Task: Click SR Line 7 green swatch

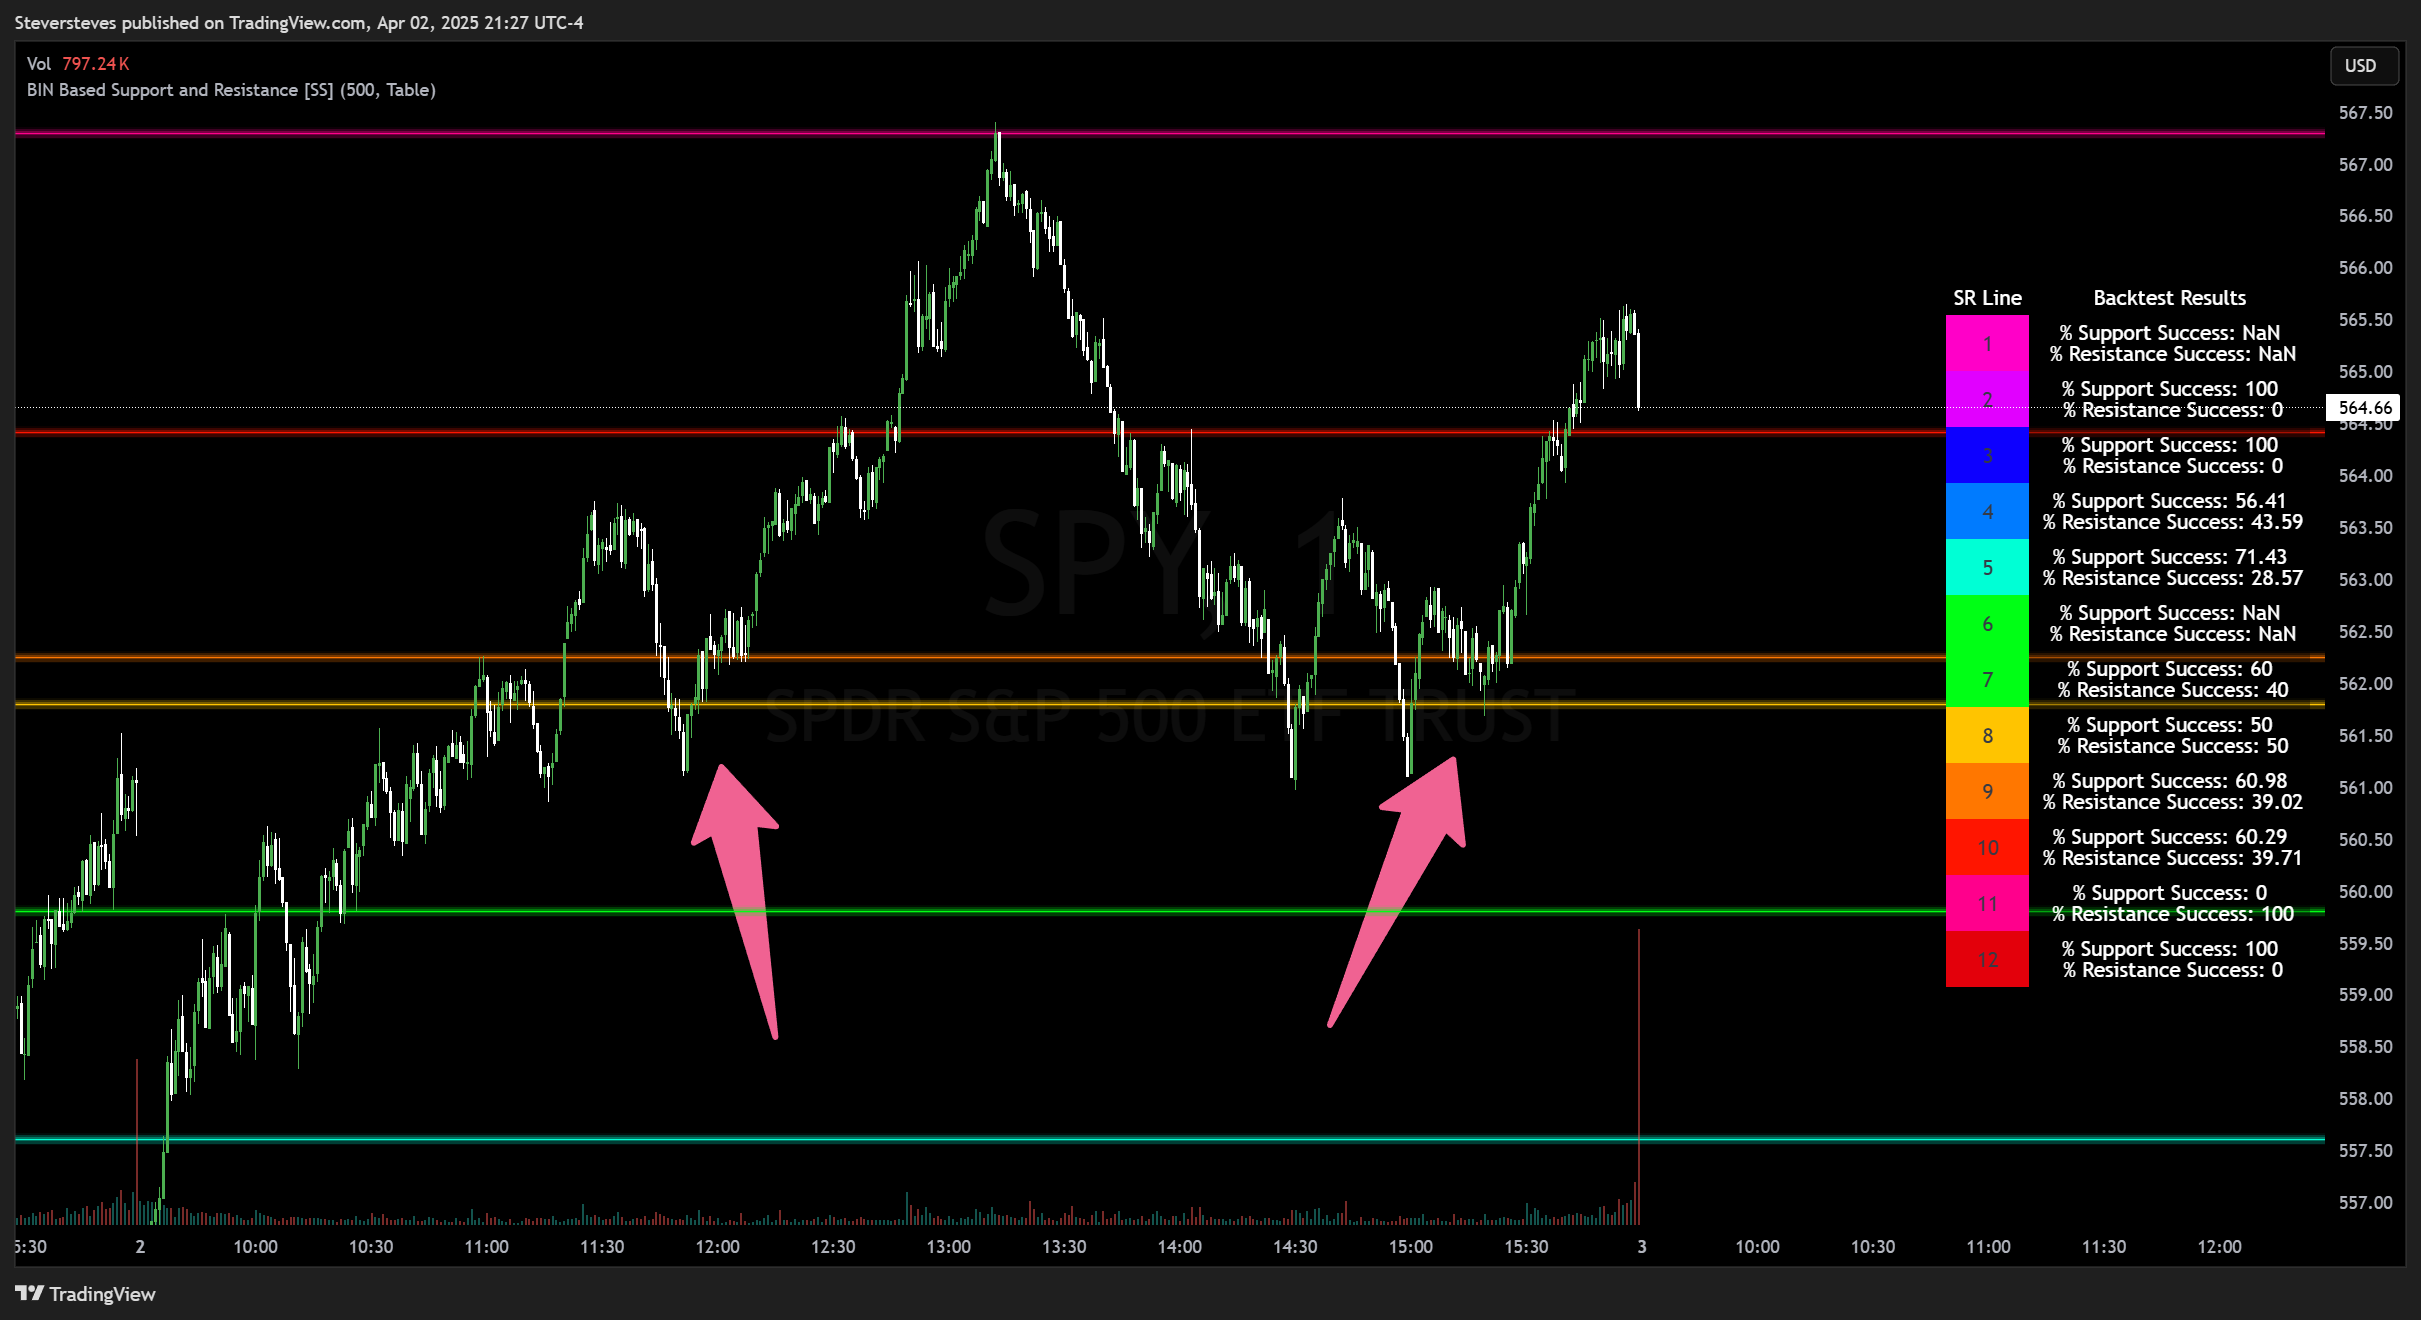Action: click(1987, 679)
